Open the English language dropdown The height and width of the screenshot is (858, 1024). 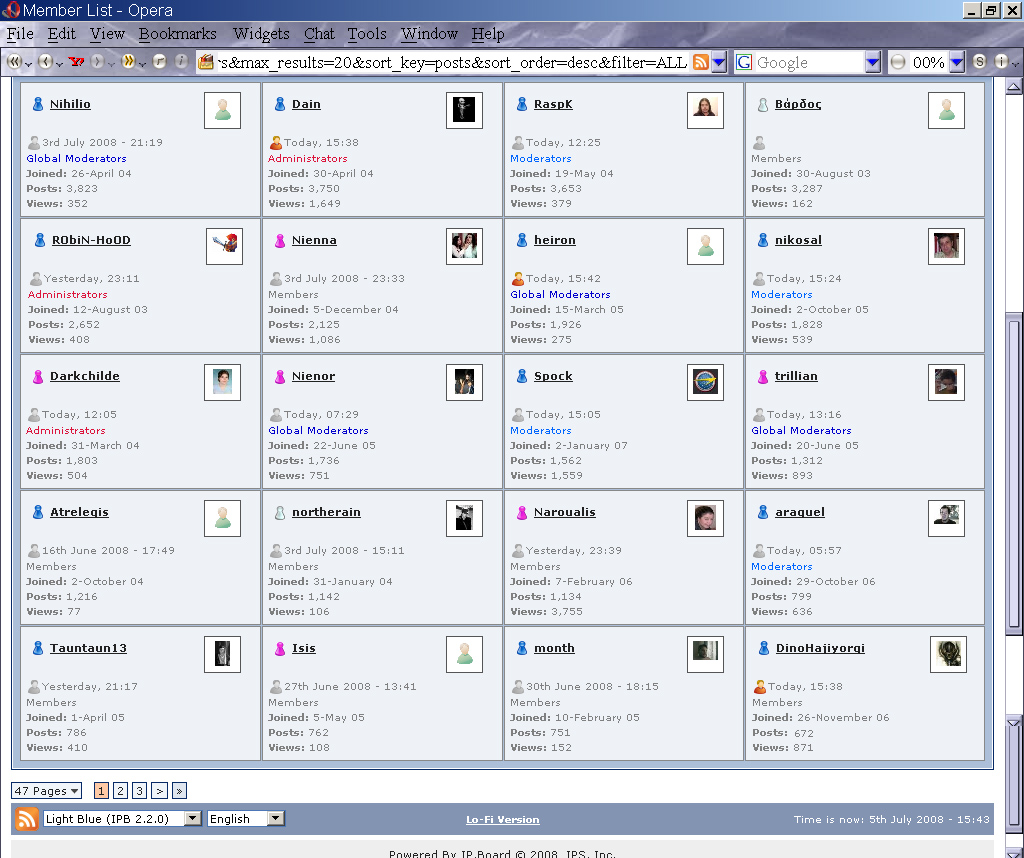tap(246, 819)
